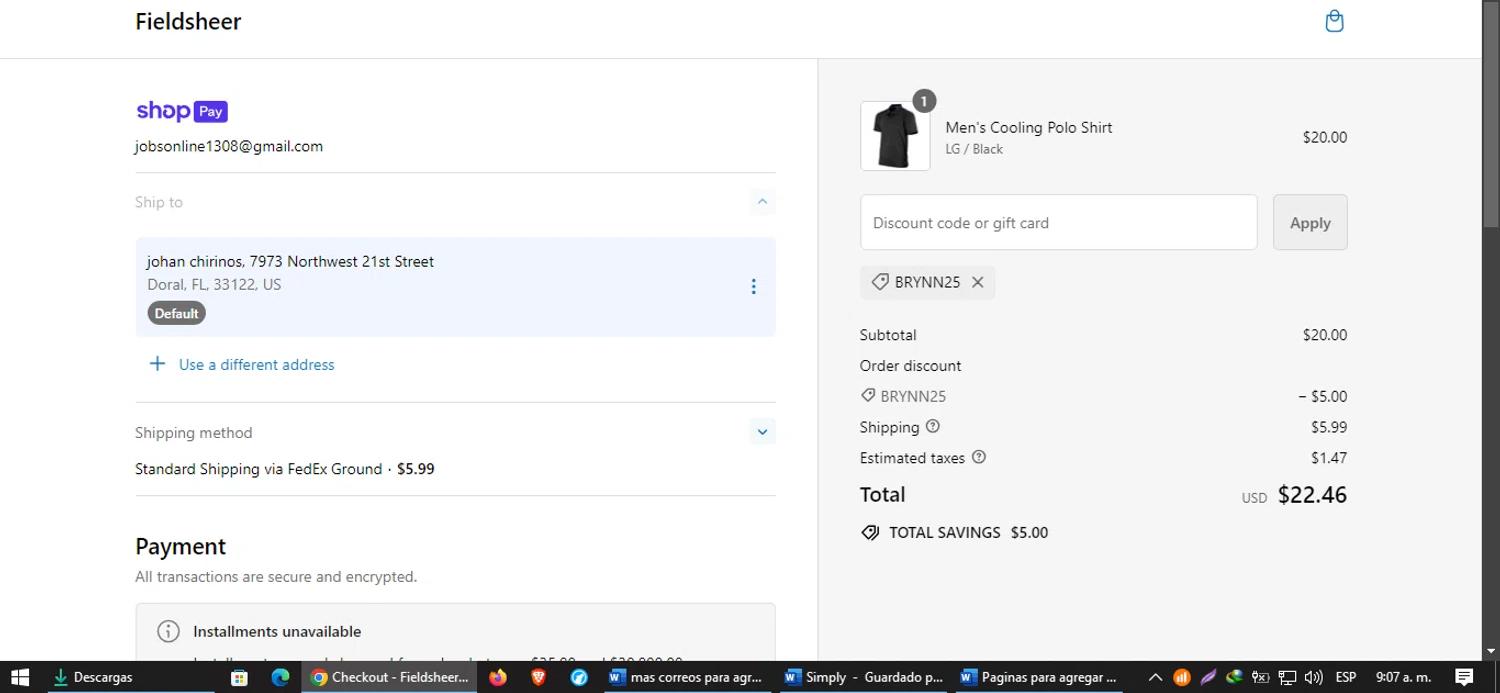1500x693 pixels.
Task: Click the plus icon beside different address
Action: coord(157,364)
